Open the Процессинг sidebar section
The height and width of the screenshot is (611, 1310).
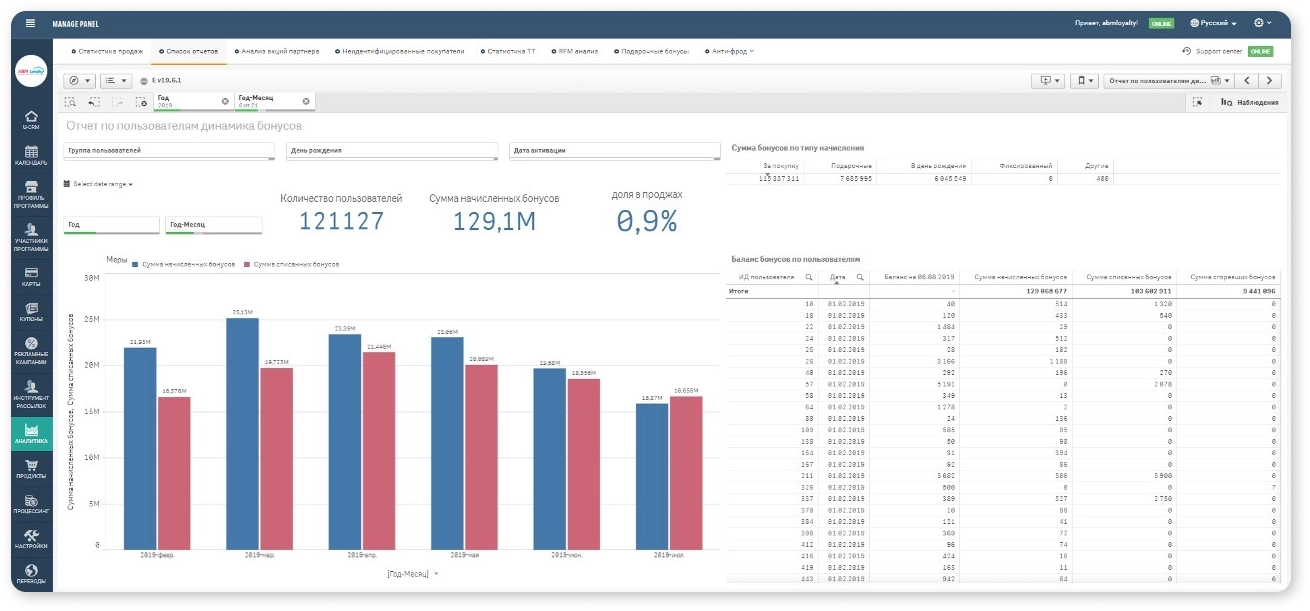tap(31, 505)
